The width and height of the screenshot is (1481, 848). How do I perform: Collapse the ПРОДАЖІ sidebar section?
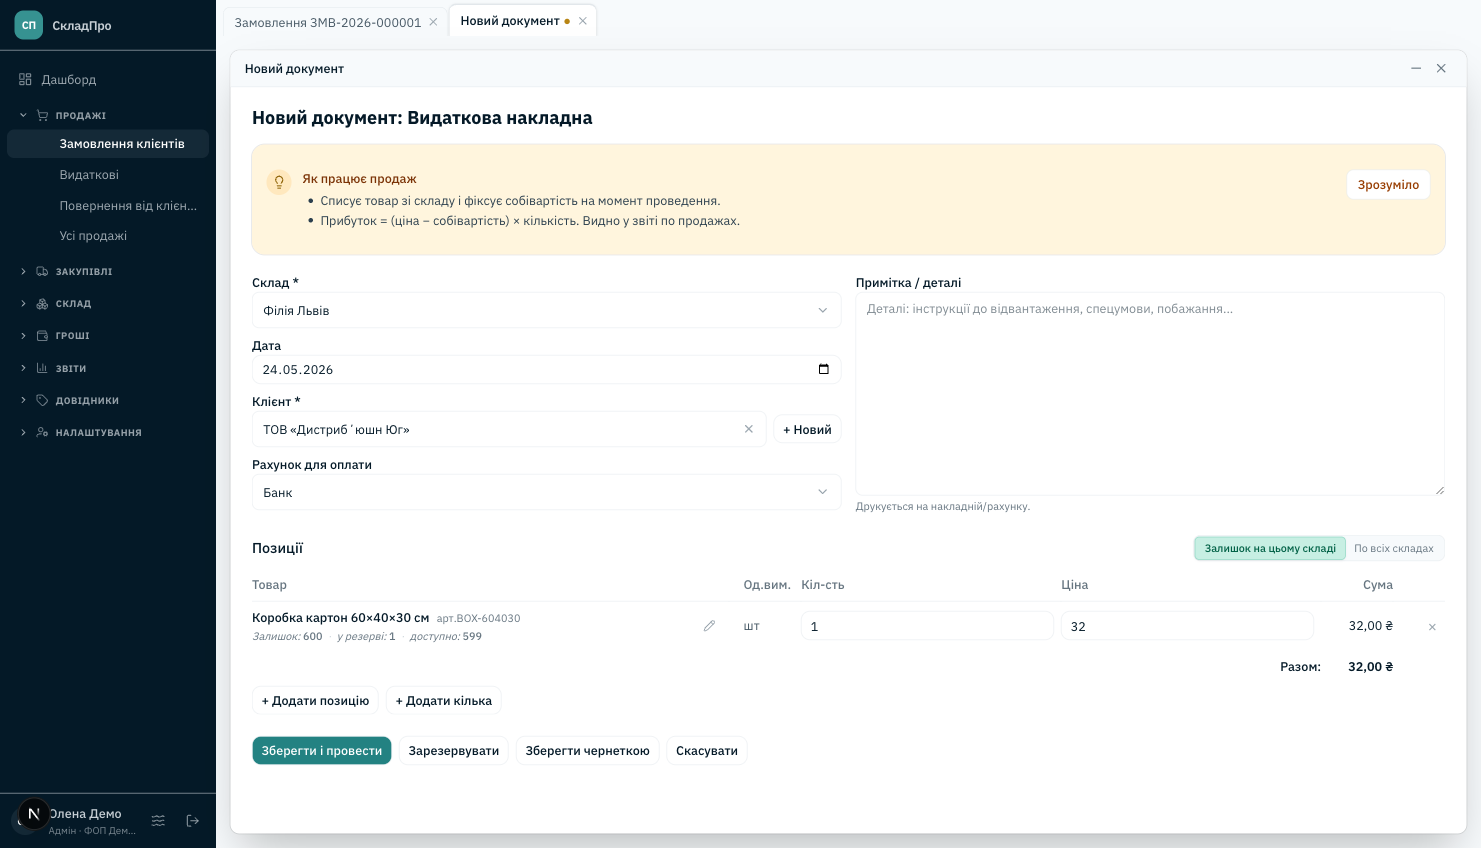108,115
